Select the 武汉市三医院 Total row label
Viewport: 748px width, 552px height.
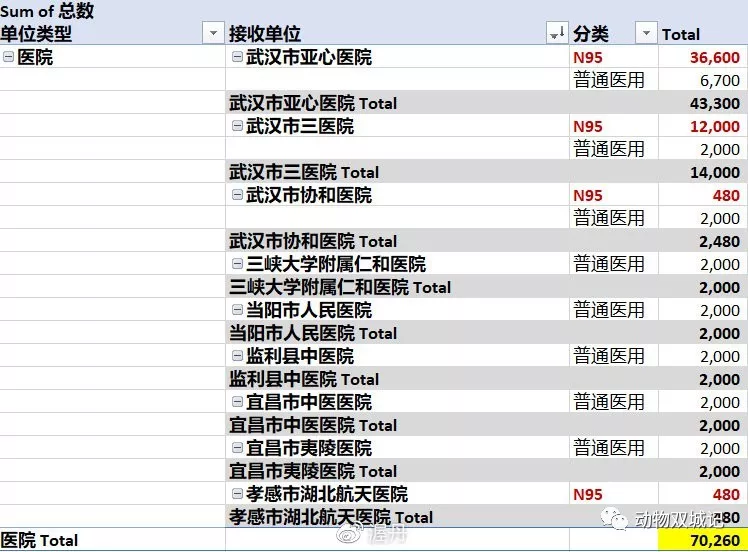point(304,172)
